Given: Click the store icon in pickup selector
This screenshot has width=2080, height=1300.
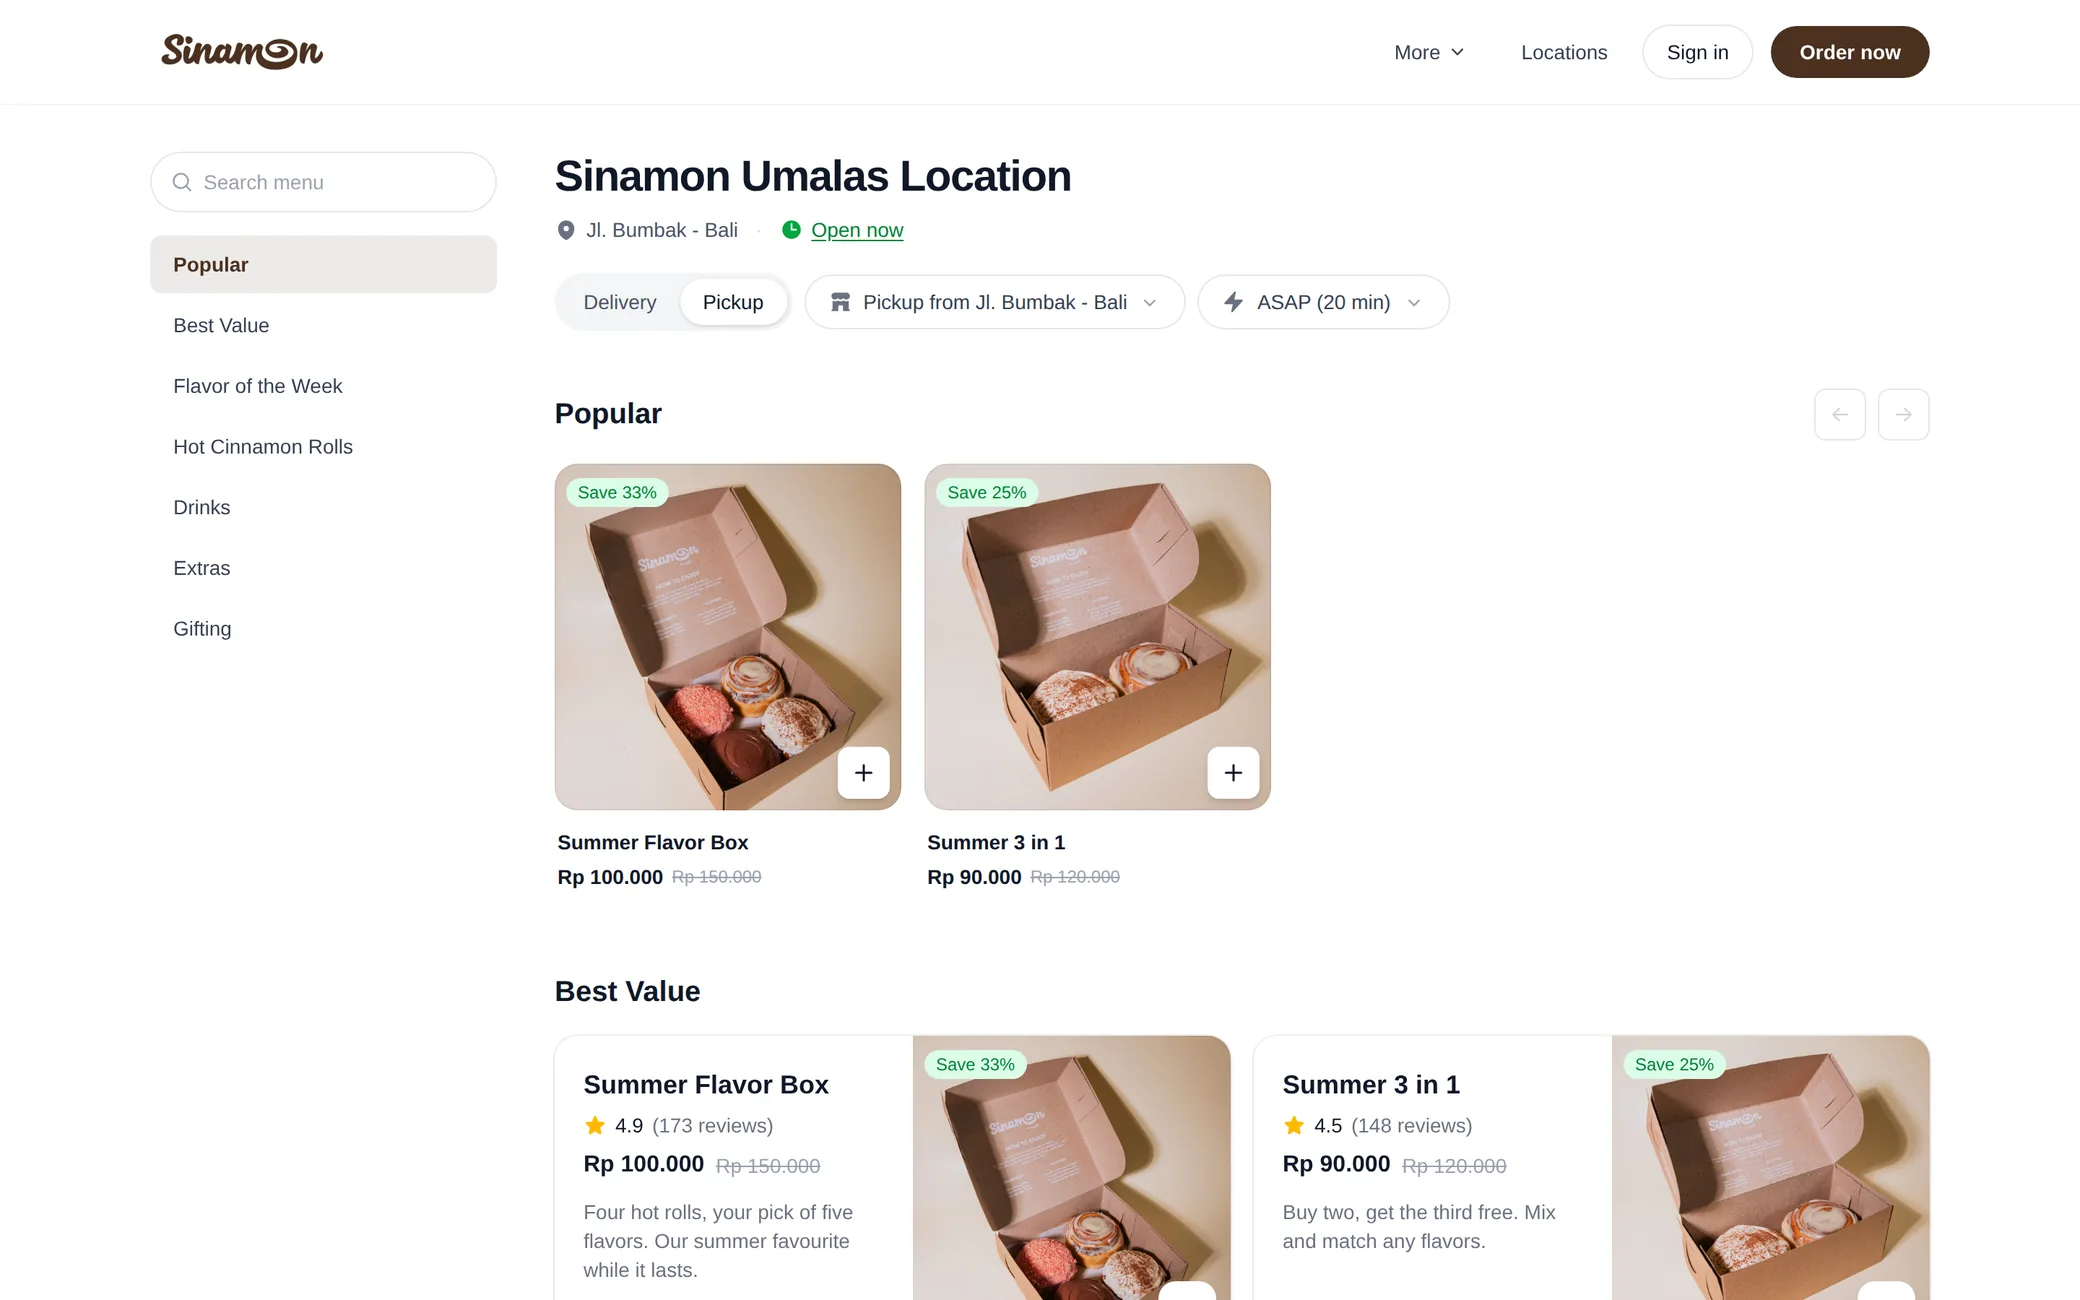Looking at the screenshot, I should 840,302.
